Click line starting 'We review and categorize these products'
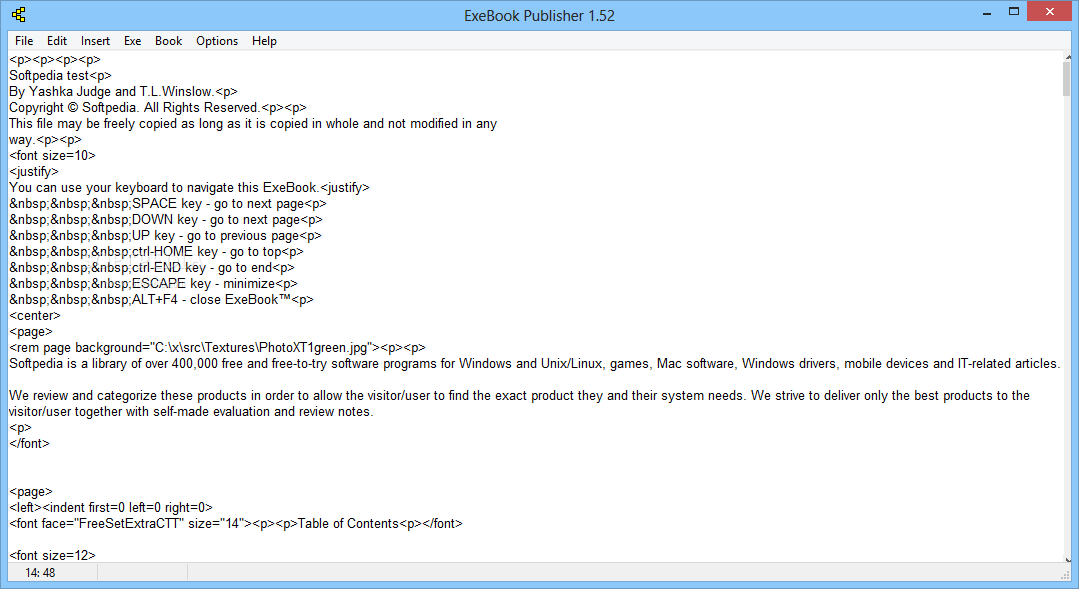This screenshot has height=589, width=1079. pyautogui.click(x=520, y=396)
